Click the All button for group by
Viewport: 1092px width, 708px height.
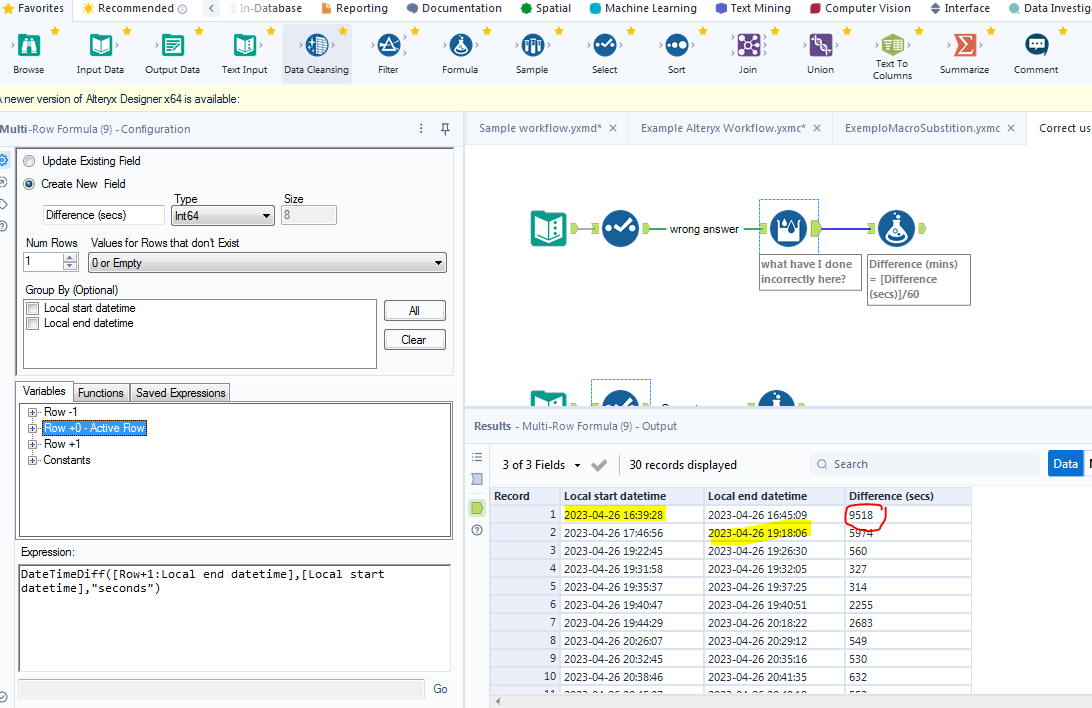tap(414, 311)
